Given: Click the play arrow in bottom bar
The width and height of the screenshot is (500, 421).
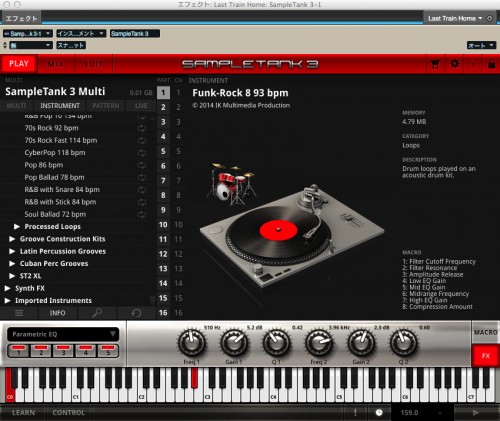Looking at the screenshot, I should [x=476, y=413].
